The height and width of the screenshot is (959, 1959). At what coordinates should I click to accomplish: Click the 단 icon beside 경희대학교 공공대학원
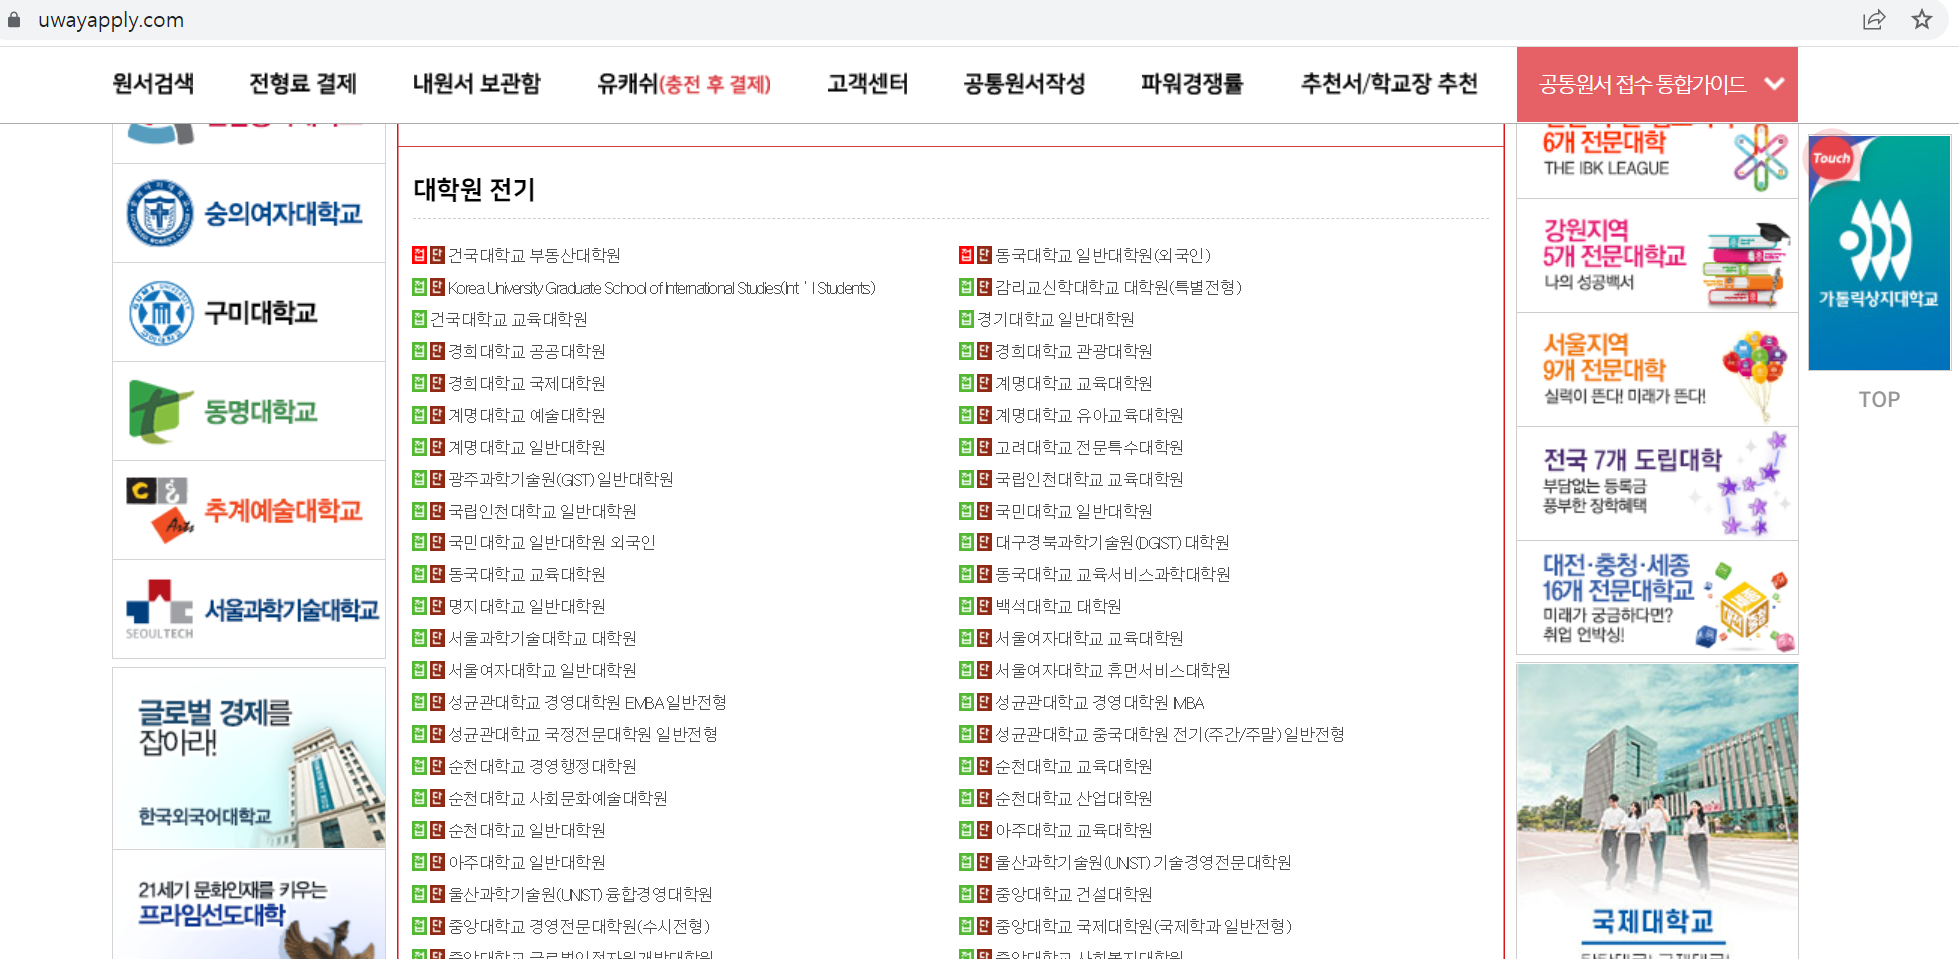(x=437, y=351)
